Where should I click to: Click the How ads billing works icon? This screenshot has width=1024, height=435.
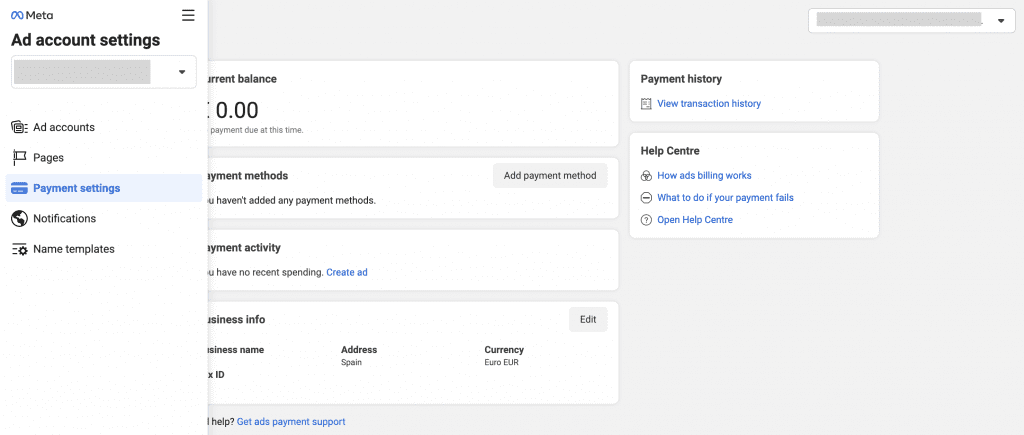(x=647, y=176)
